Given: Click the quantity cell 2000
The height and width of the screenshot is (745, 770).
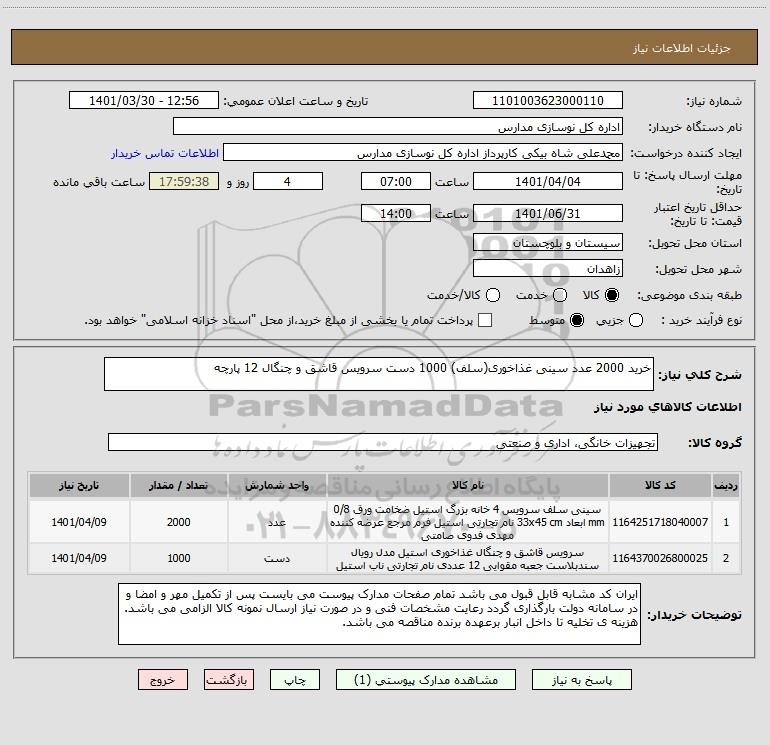Looking at the screenshot, I should tap(178, 522).
